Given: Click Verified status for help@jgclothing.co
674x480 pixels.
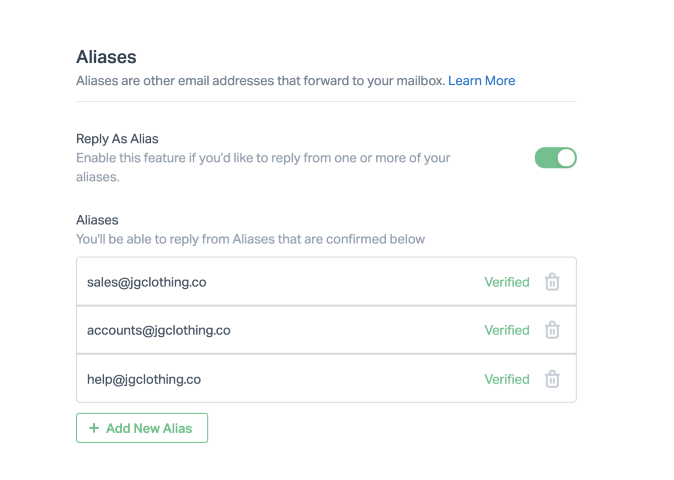Looking at the screenshot, I should point(507,379).
